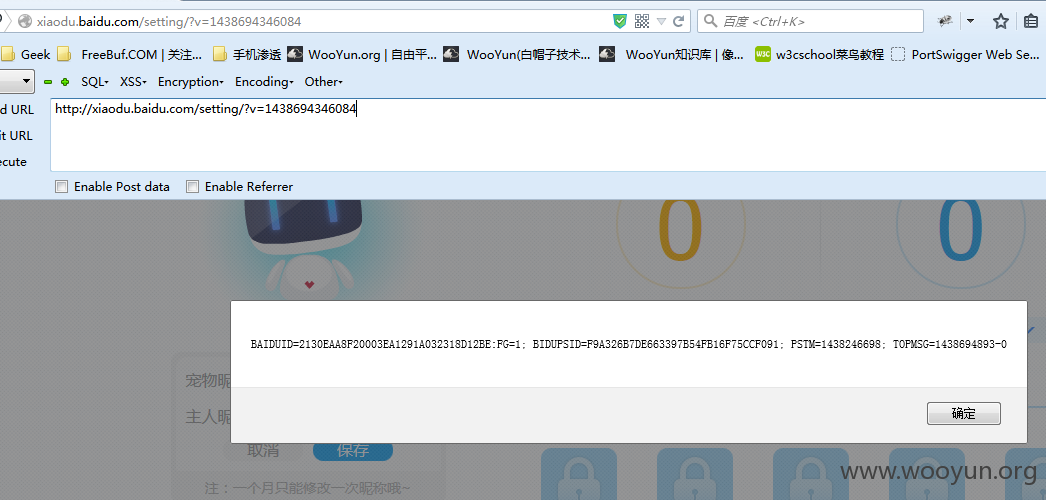Confirm the alert with 确定 button

[x=963, y=413]
